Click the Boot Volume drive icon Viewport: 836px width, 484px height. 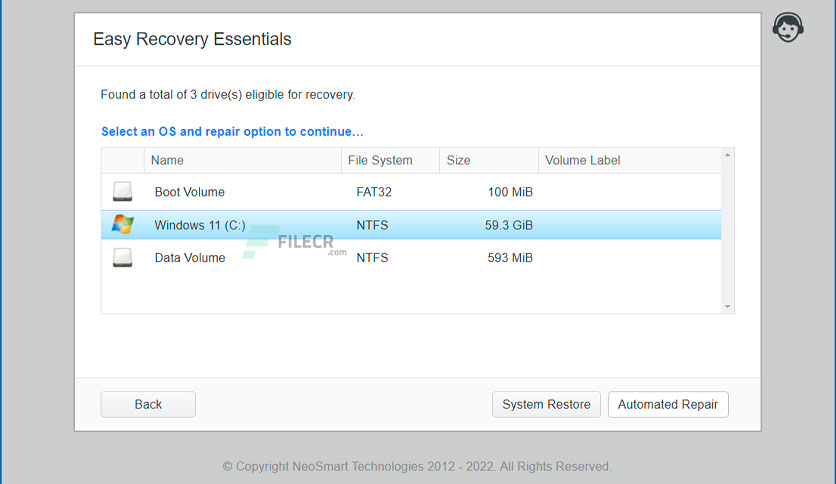[x=122, y=191]
